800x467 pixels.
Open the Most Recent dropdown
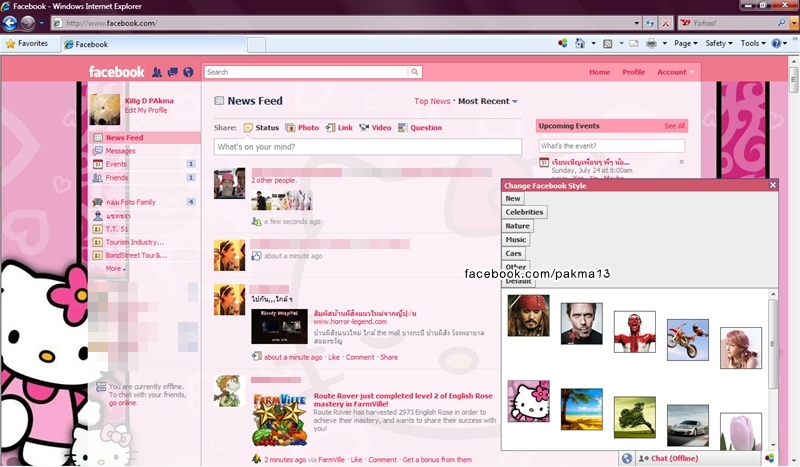click(488, 101)
